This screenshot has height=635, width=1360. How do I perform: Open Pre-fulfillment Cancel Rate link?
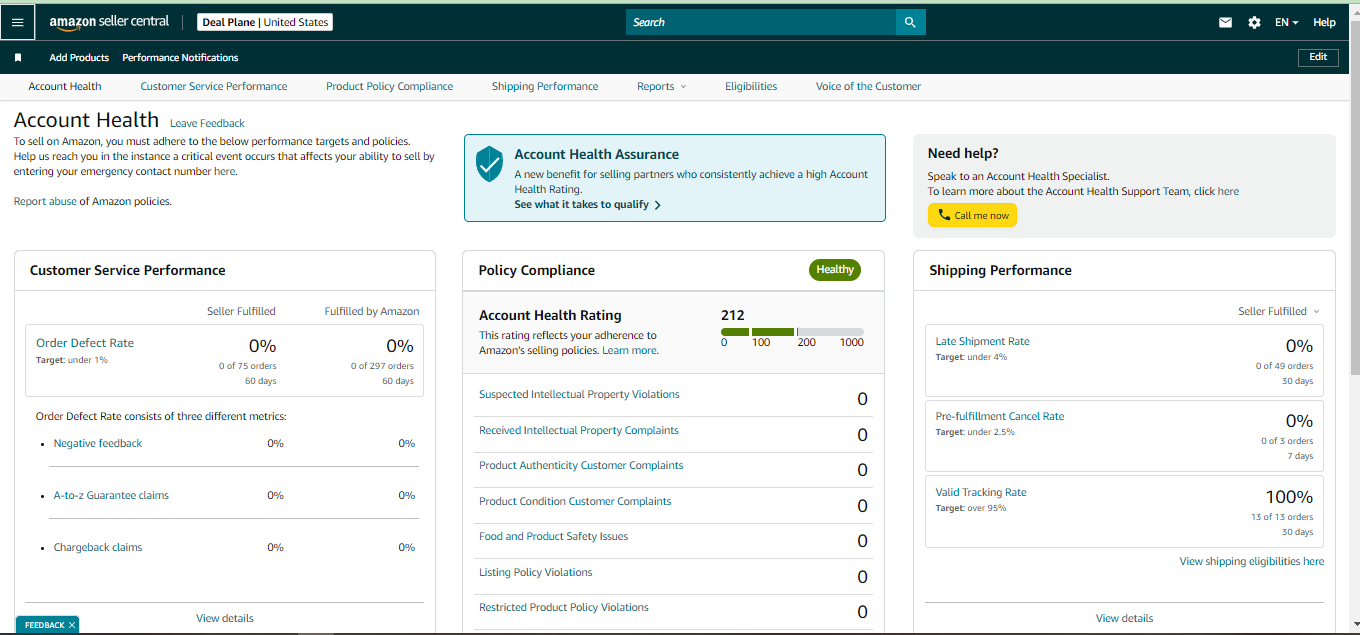[x=1000, y=417]
